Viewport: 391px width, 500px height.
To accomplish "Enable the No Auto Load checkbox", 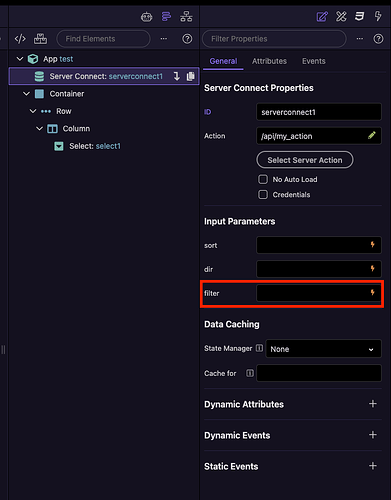I will pyautogui.click(x=263, y=179).
